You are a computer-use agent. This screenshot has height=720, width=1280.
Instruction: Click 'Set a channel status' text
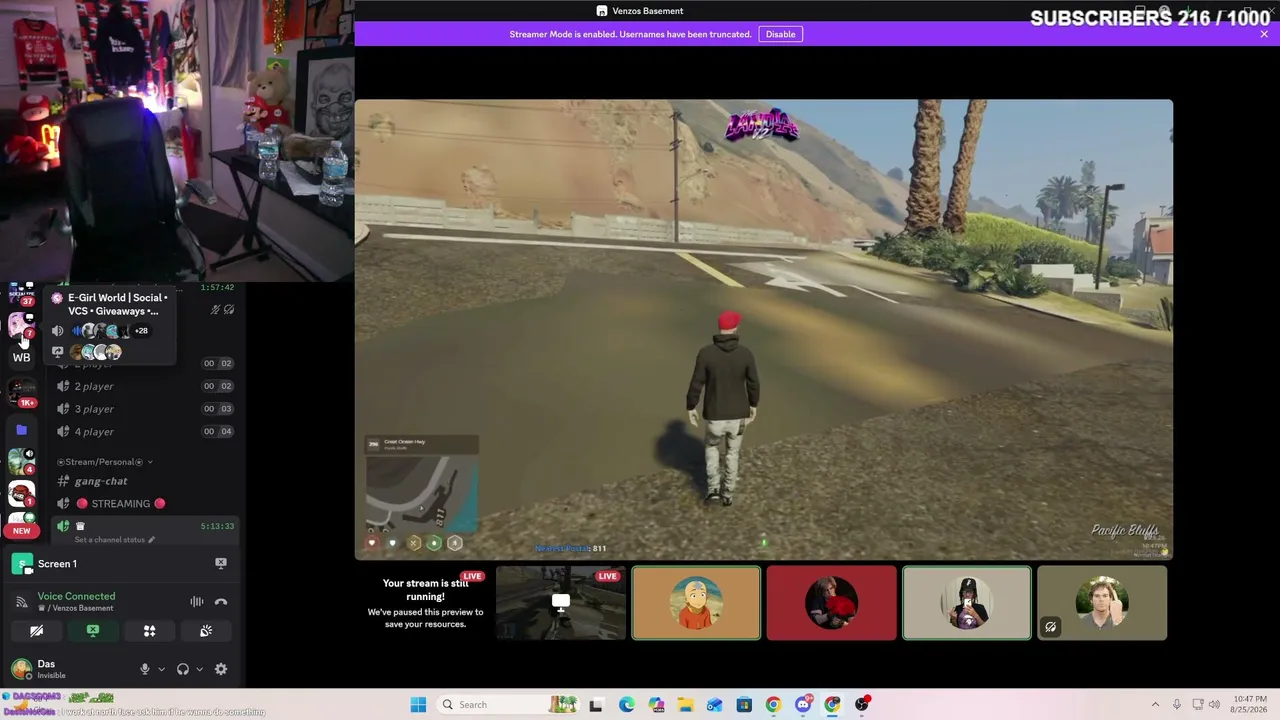pyautogui.click(x=109, y=540)
